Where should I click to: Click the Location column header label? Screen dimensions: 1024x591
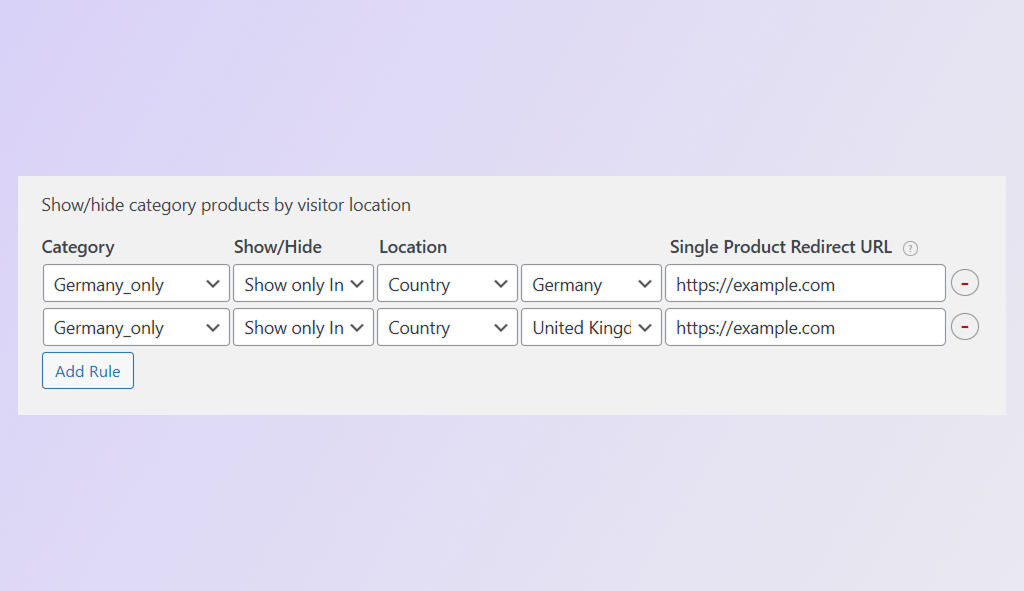click(413, 247)
